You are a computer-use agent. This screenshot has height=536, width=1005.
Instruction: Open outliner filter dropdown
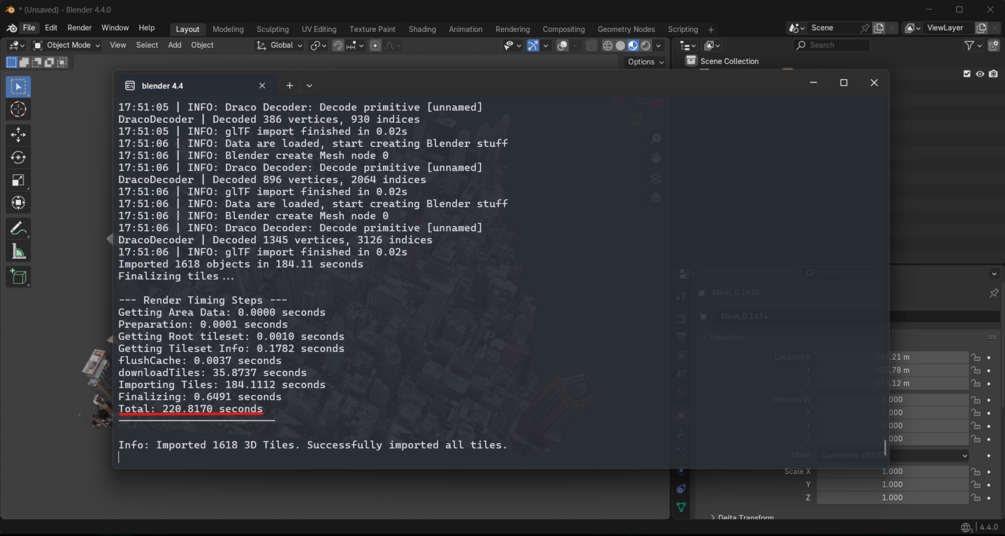(x=973, y=46)
